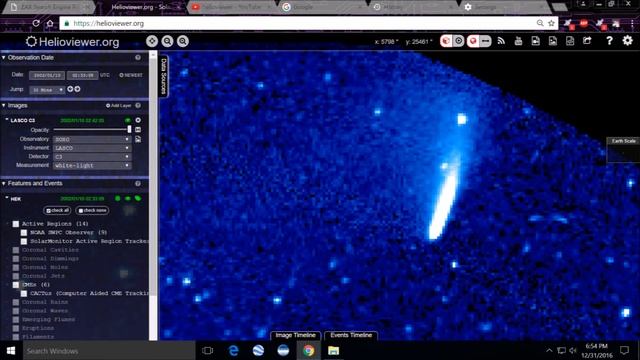640x360 pixels.
Task: Click the first green HEK status icon
Action: 118,198
